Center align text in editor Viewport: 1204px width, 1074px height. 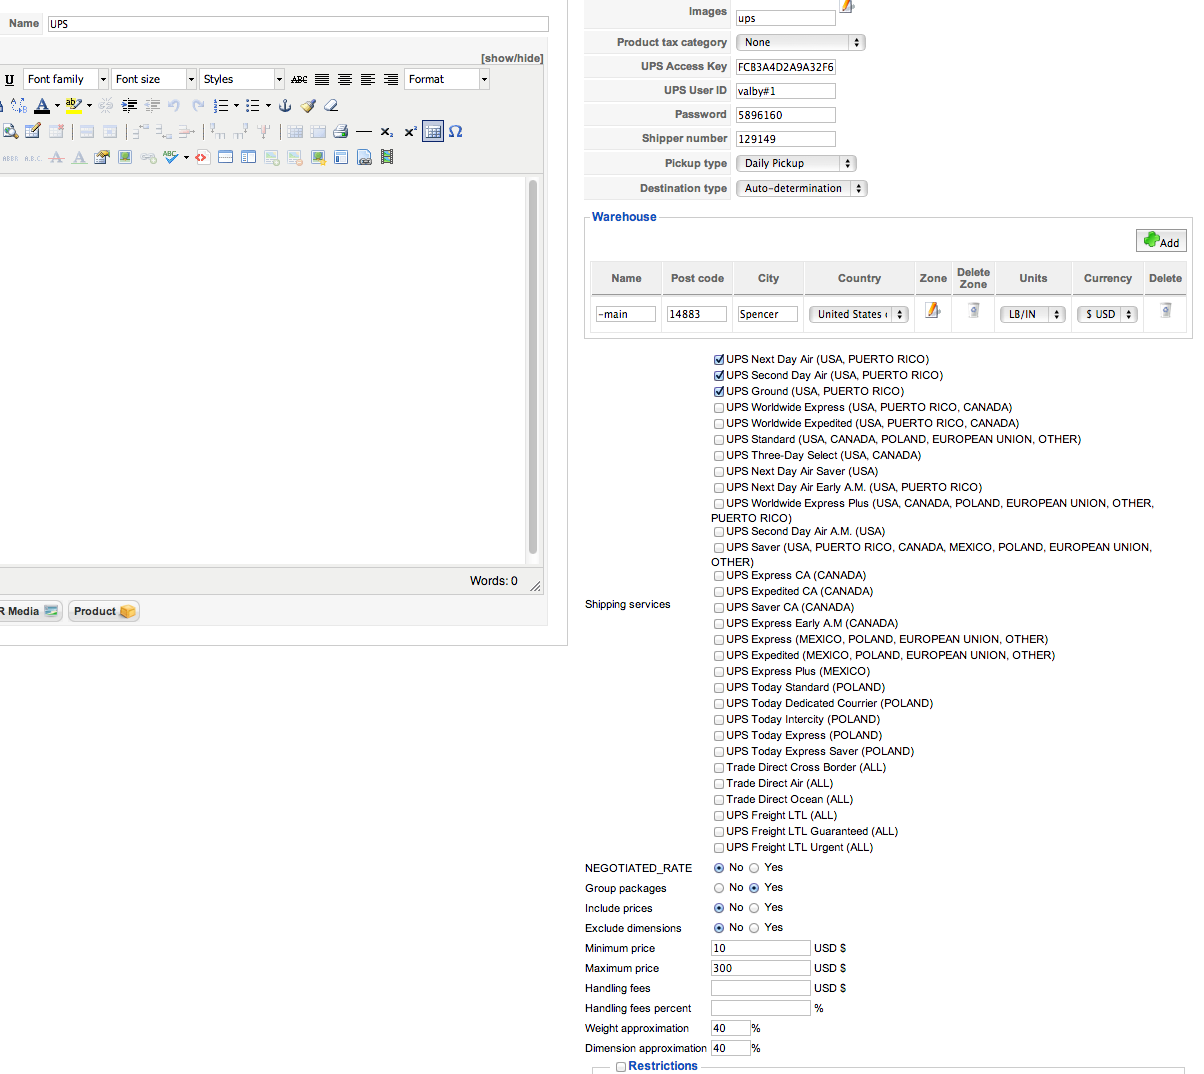[345, 79]
